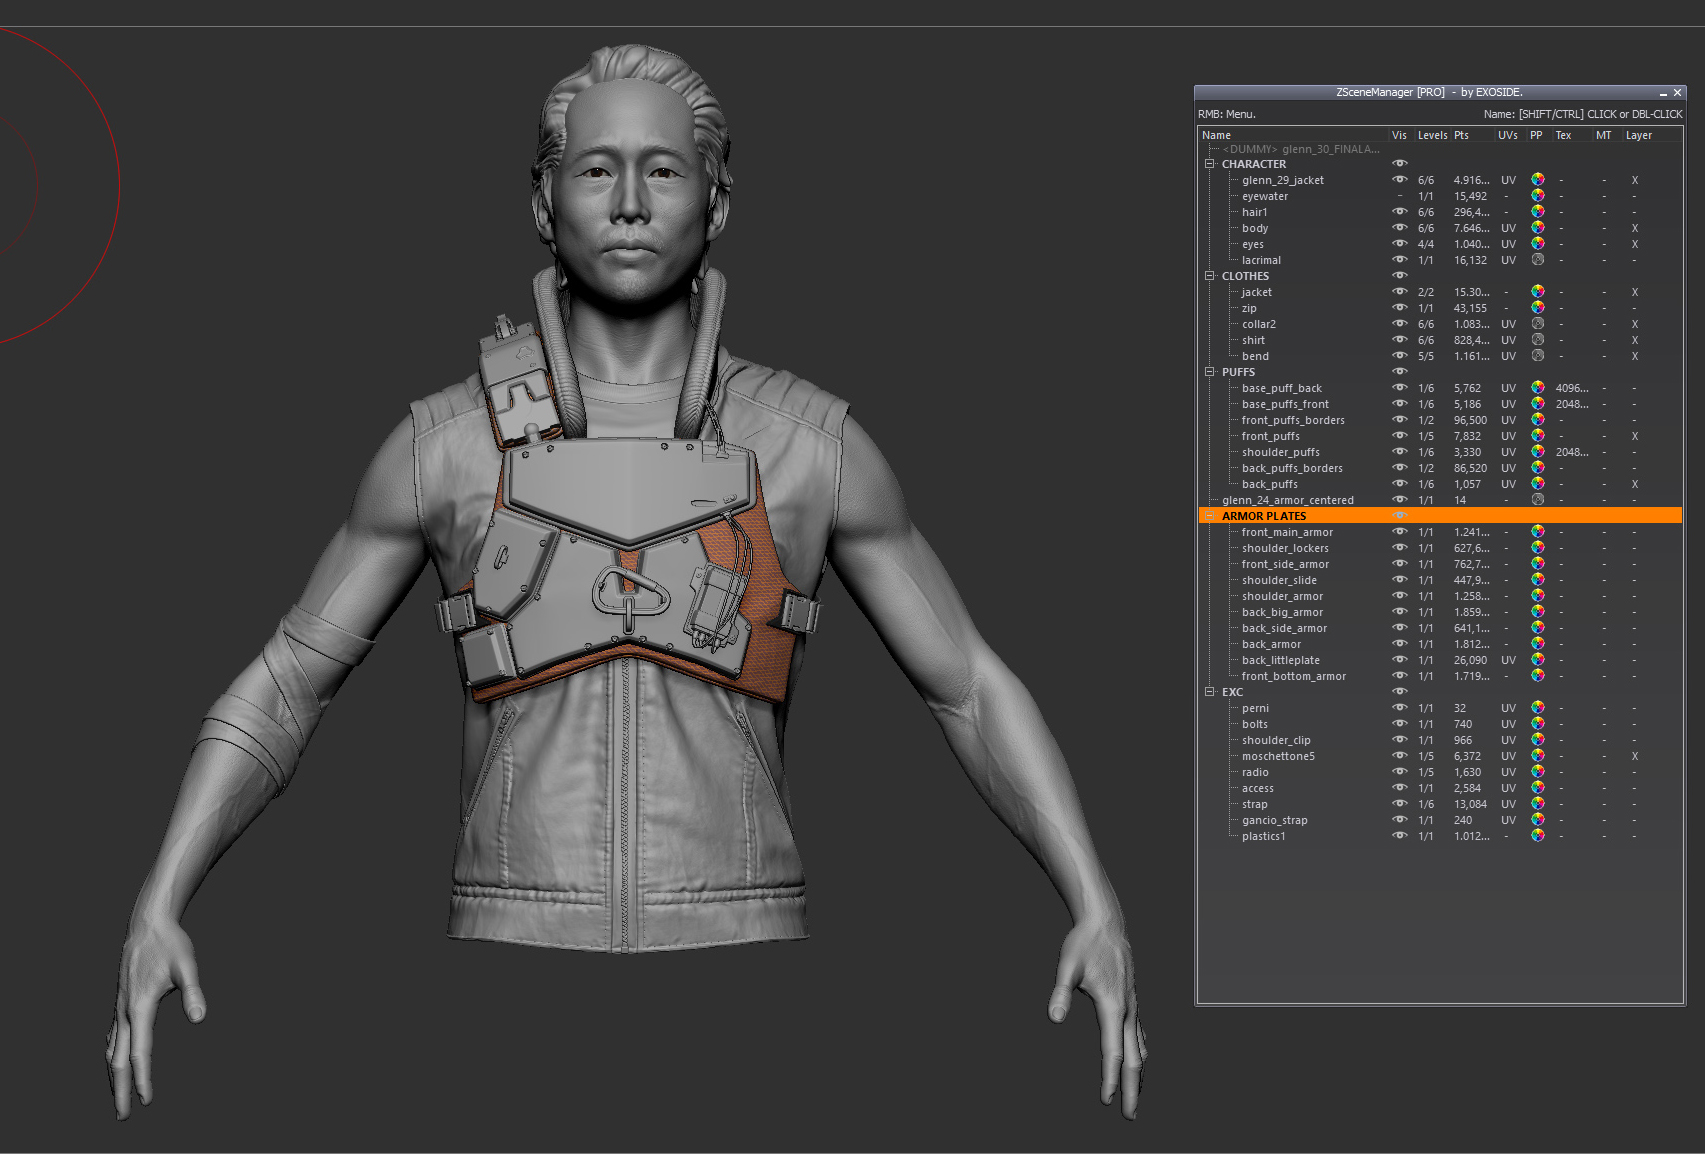
Task: Click the Vis column header
Action: [x=1400, y=135]
